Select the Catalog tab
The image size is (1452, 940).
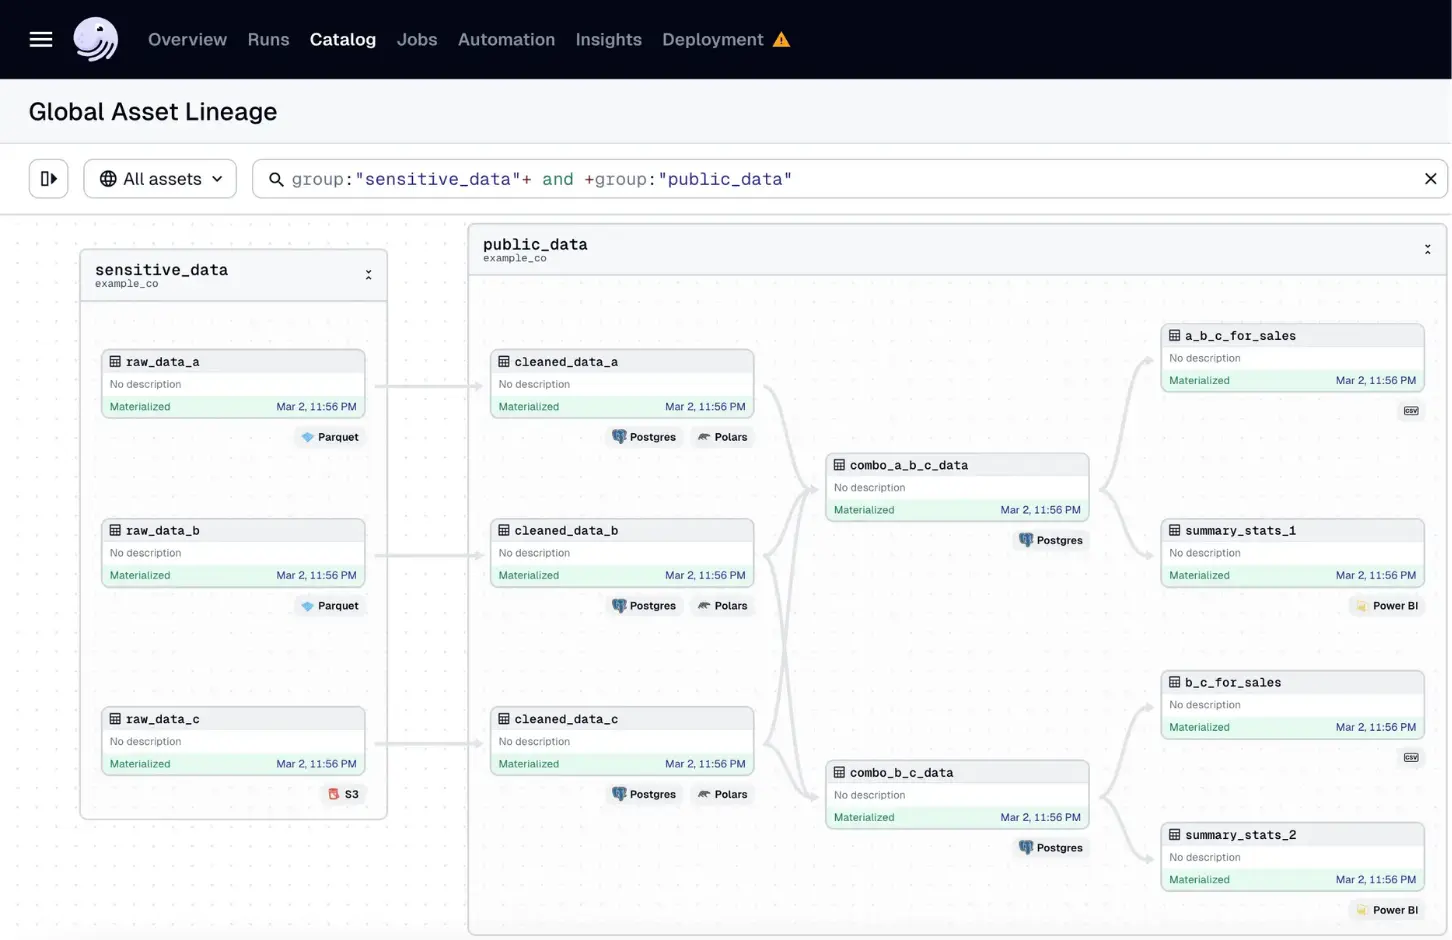[343, 39]
